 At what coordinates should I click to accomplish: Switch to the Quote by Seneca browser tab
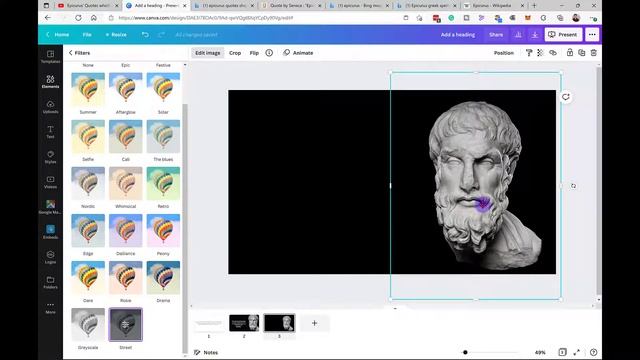[x=291, y=6]
